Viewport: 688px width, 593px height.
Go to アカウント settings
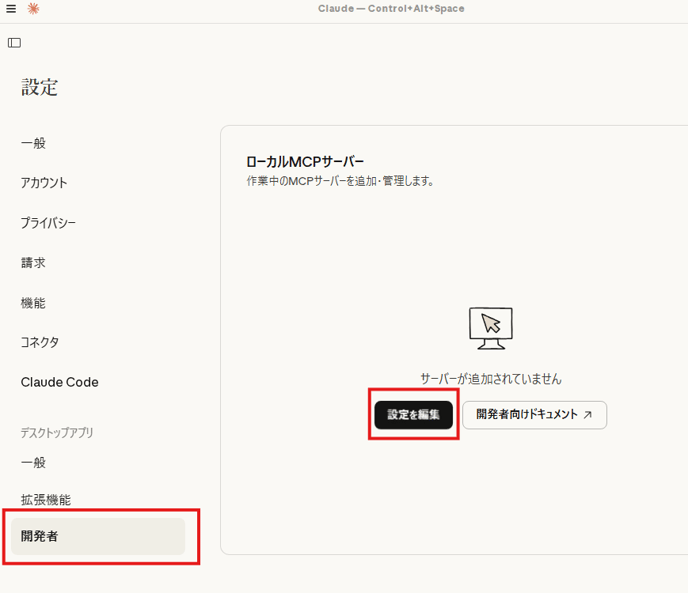click(x=44, y=183)
